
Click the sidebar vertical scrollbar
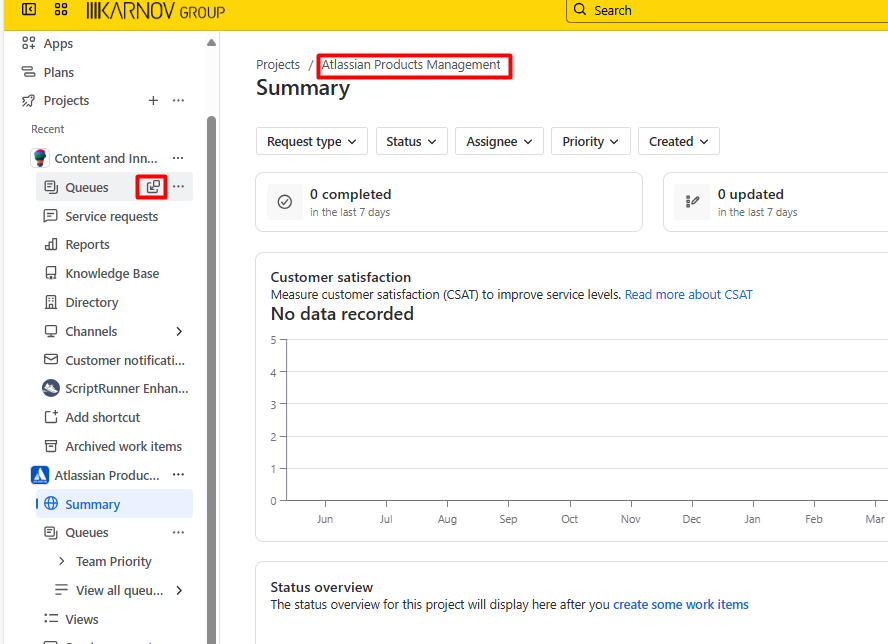(211, 379)
